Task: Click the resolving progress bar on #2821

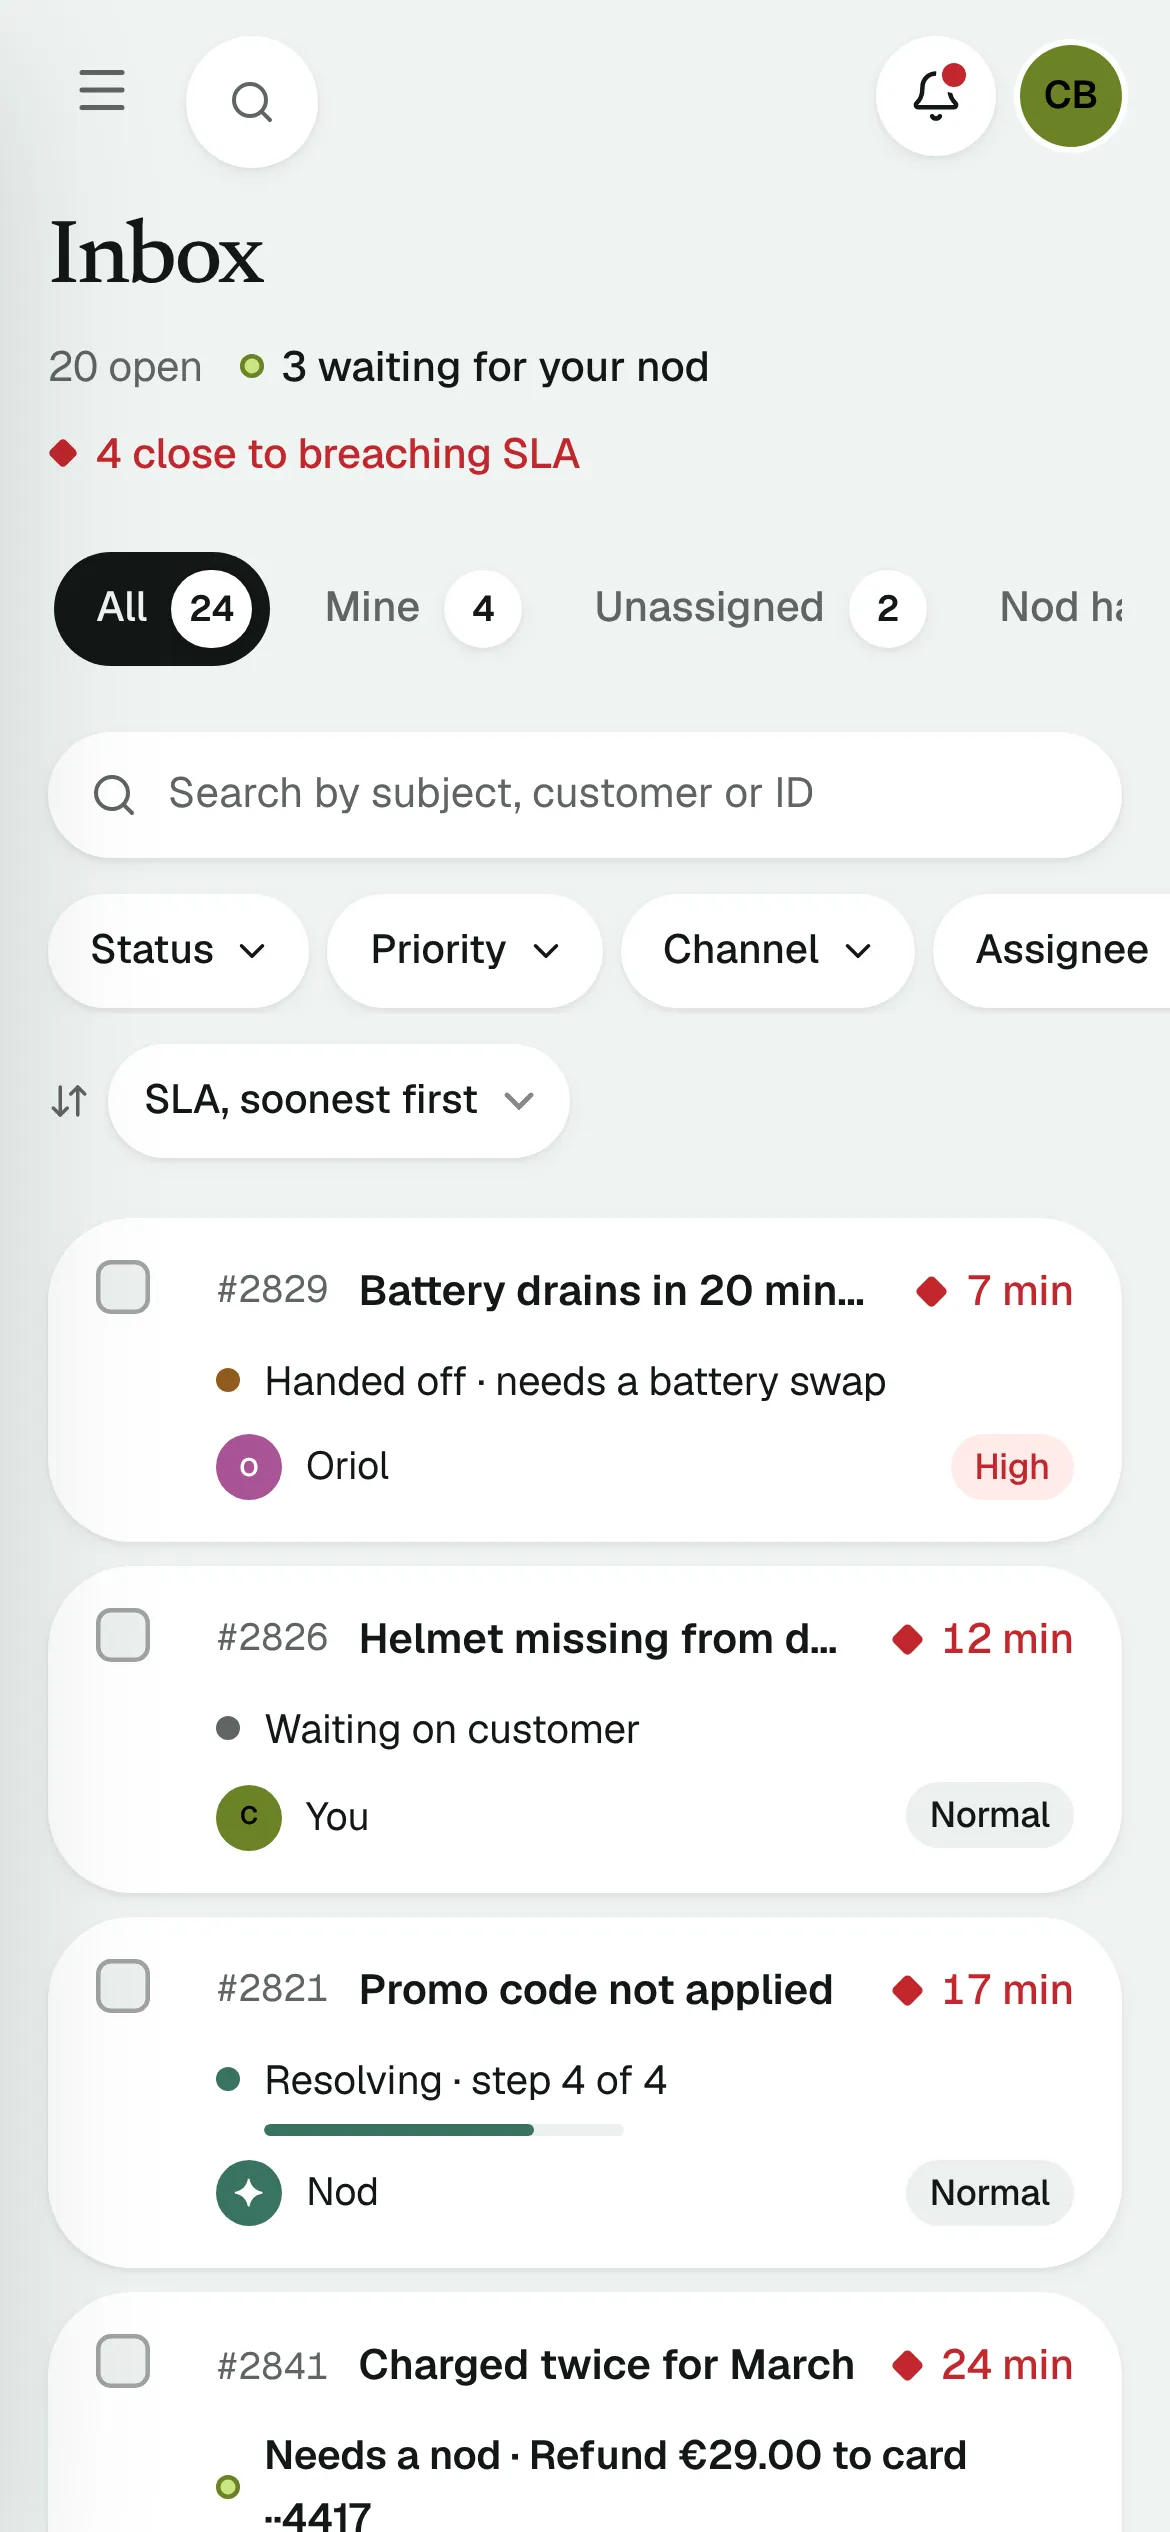Action: (x=444, y=2130)
